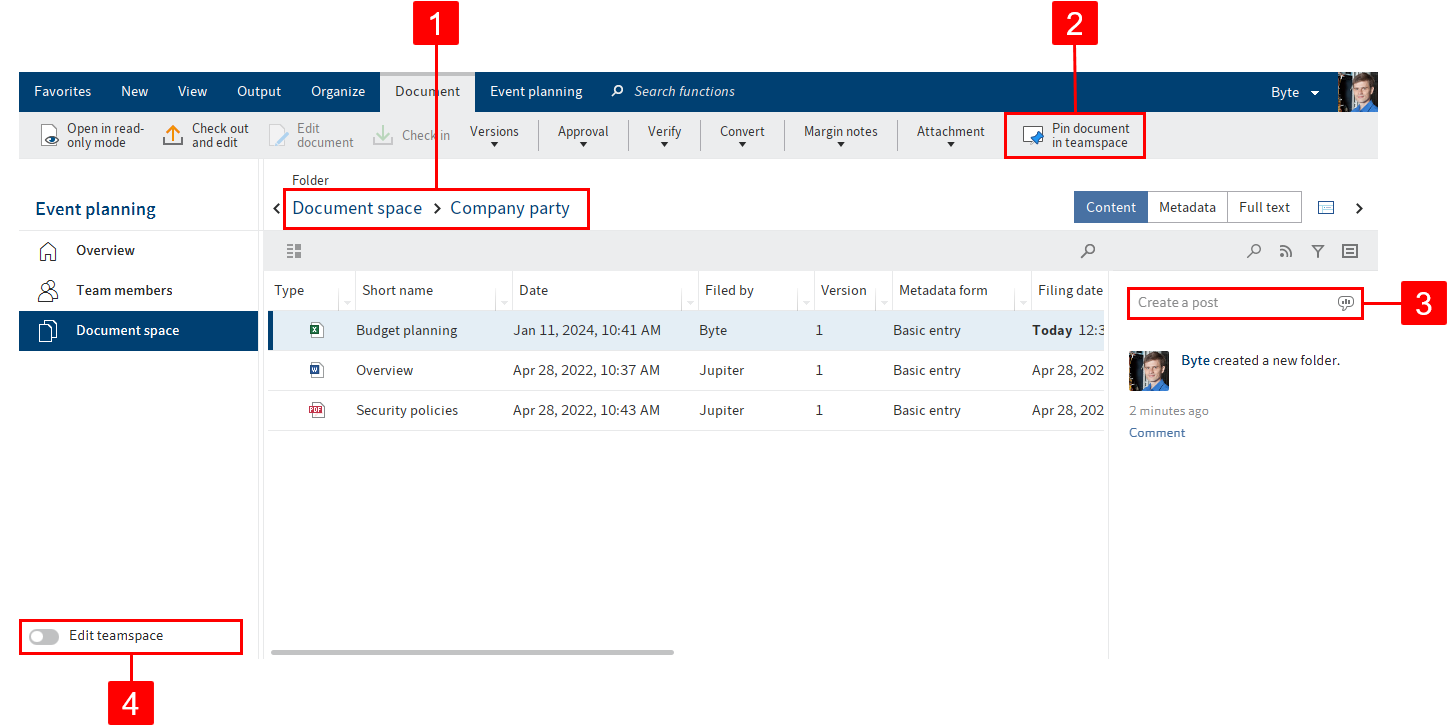This screenshot has height=726, width=1448.
Task: Open the Organize ribbon tab
Action: [337, 91]
